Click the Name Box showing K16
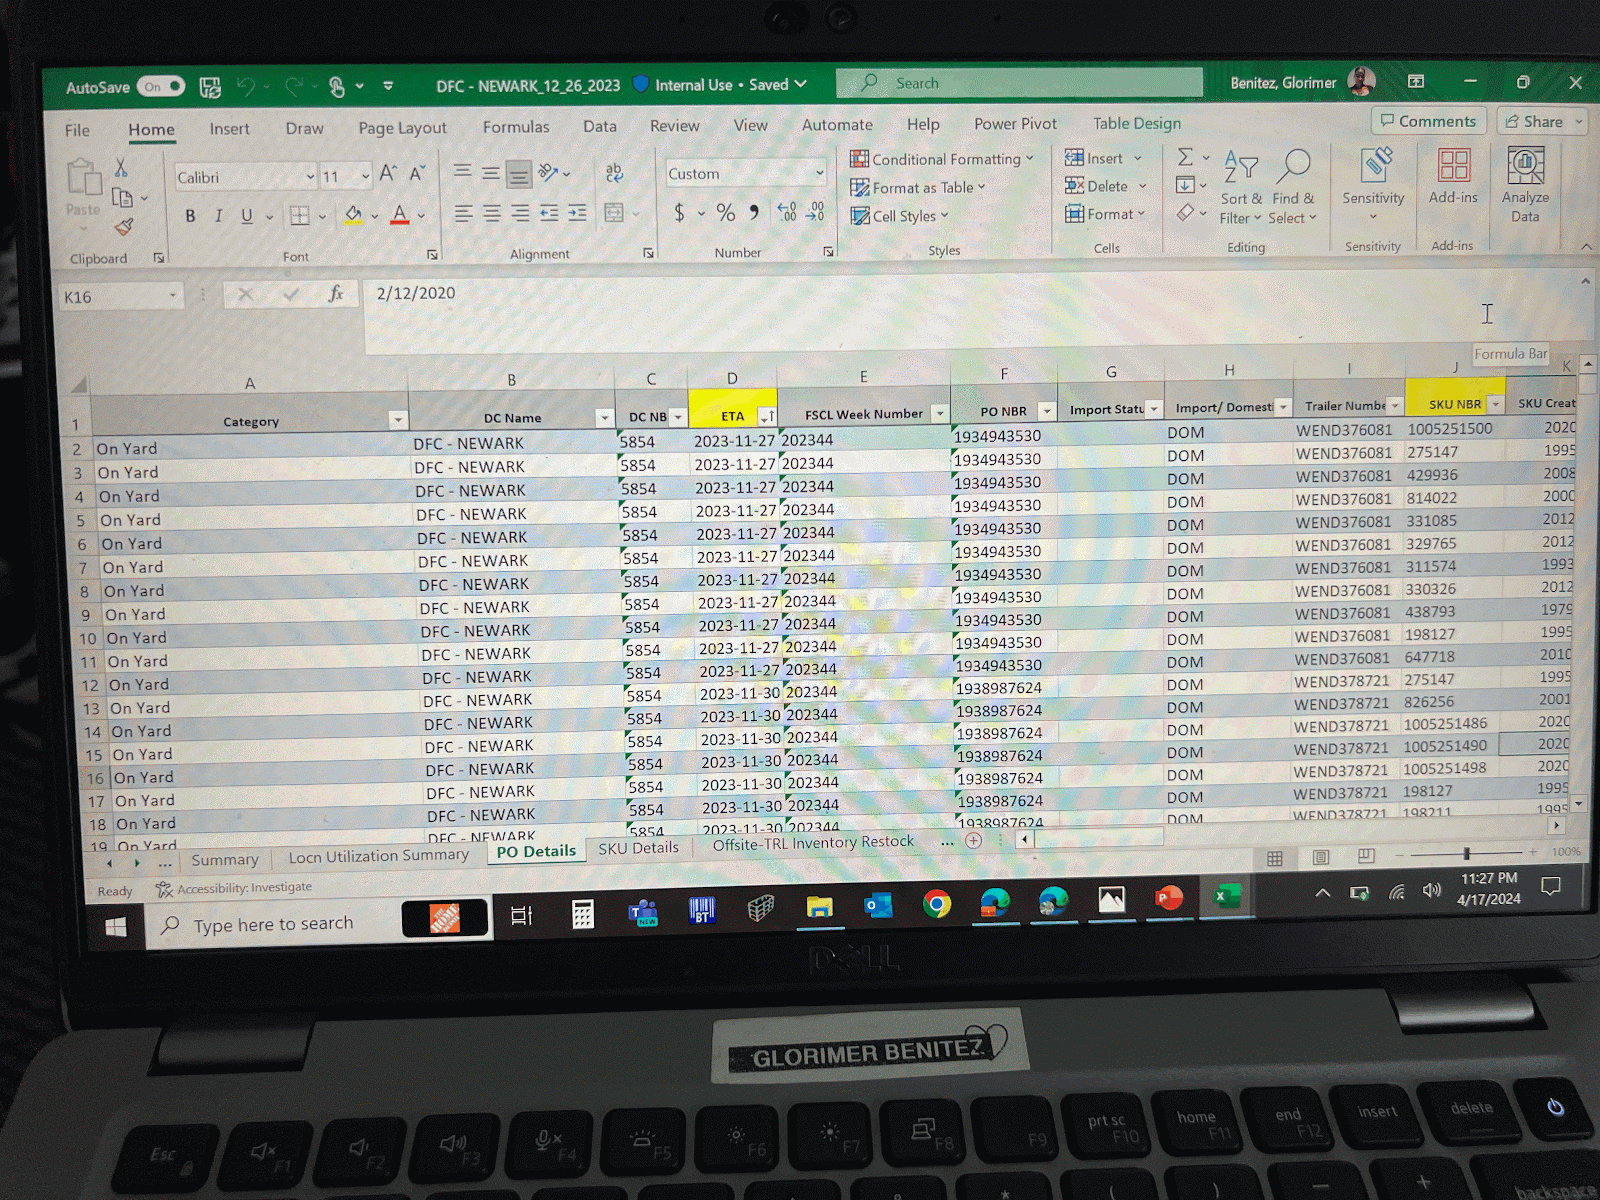Screen dimensions: 1600x1200 click(x=120, y=297)
